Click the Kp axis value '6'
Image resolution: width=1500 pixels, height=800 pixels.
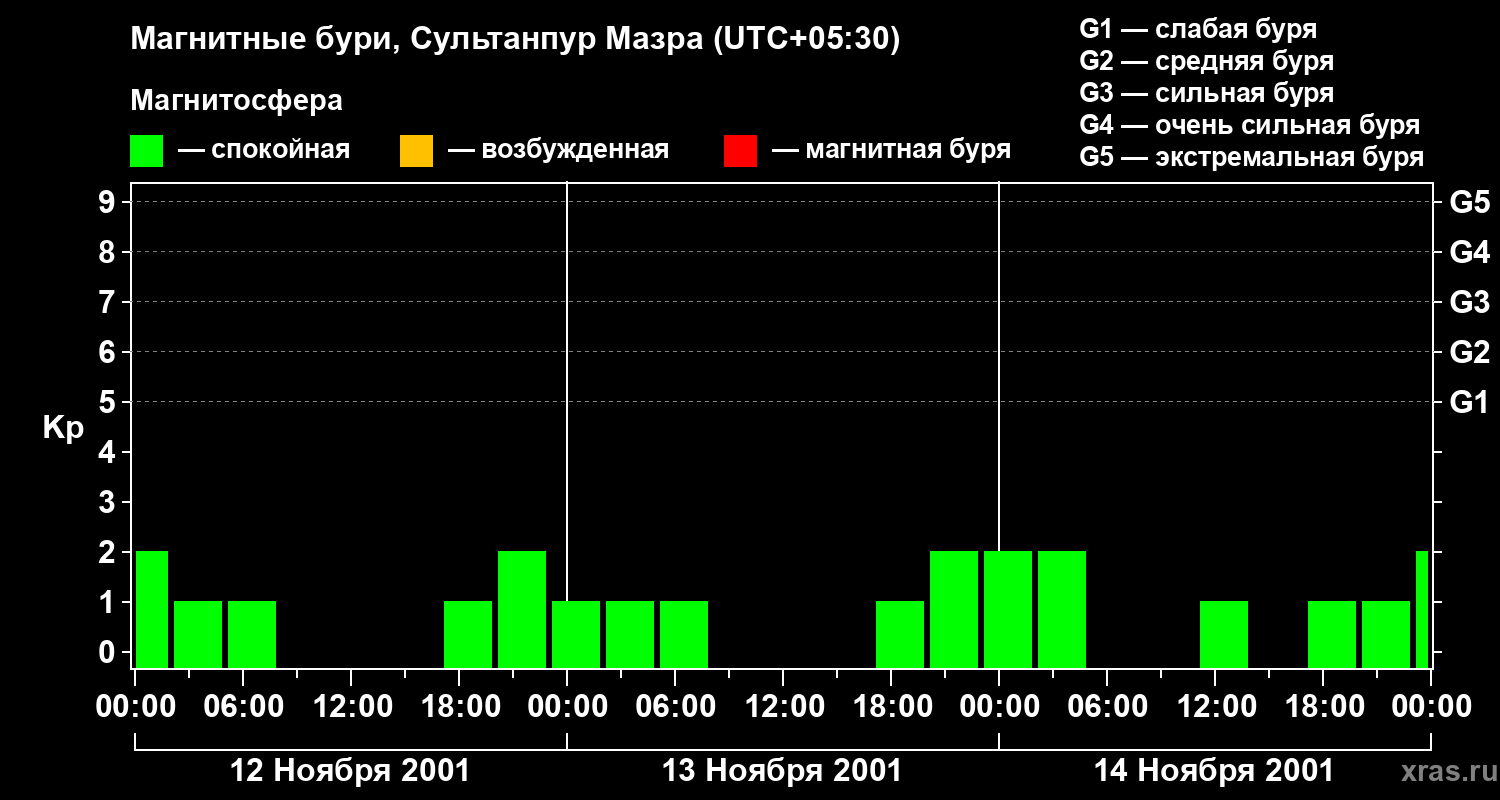click(109, 352)
